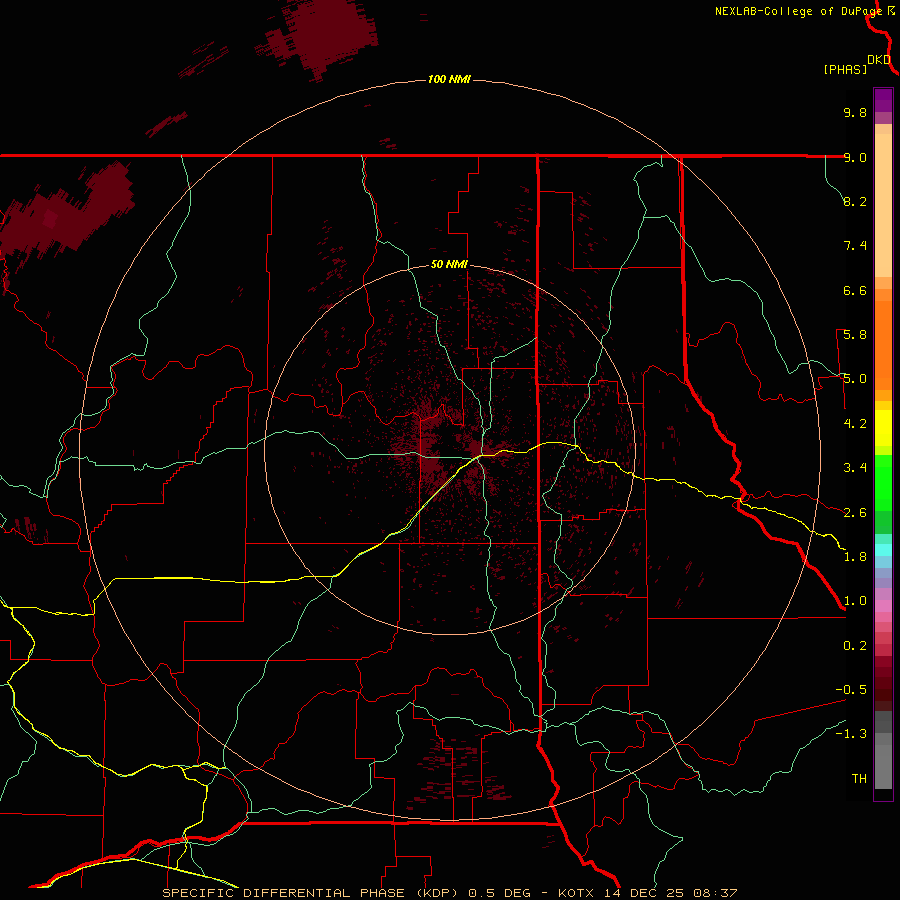Select the 4.2 value on the scale
Screen dimensions: 900x900
[855, 423]
